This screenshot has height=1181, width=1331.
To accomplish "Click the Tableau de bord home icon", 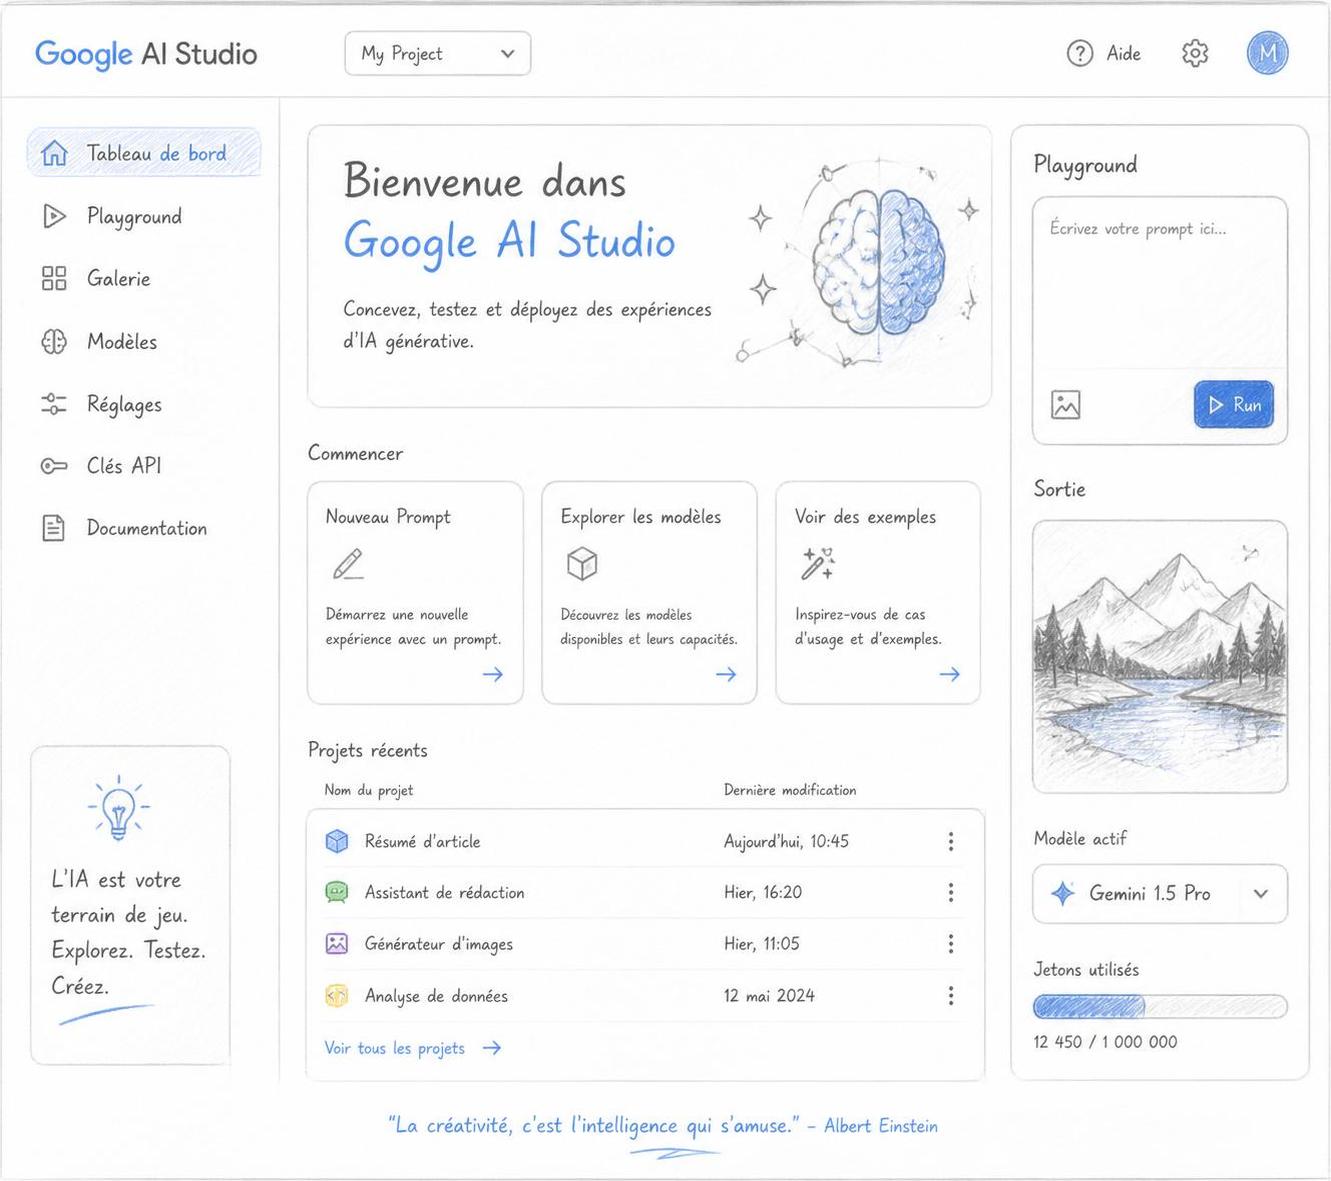I will tap(54, 153).
